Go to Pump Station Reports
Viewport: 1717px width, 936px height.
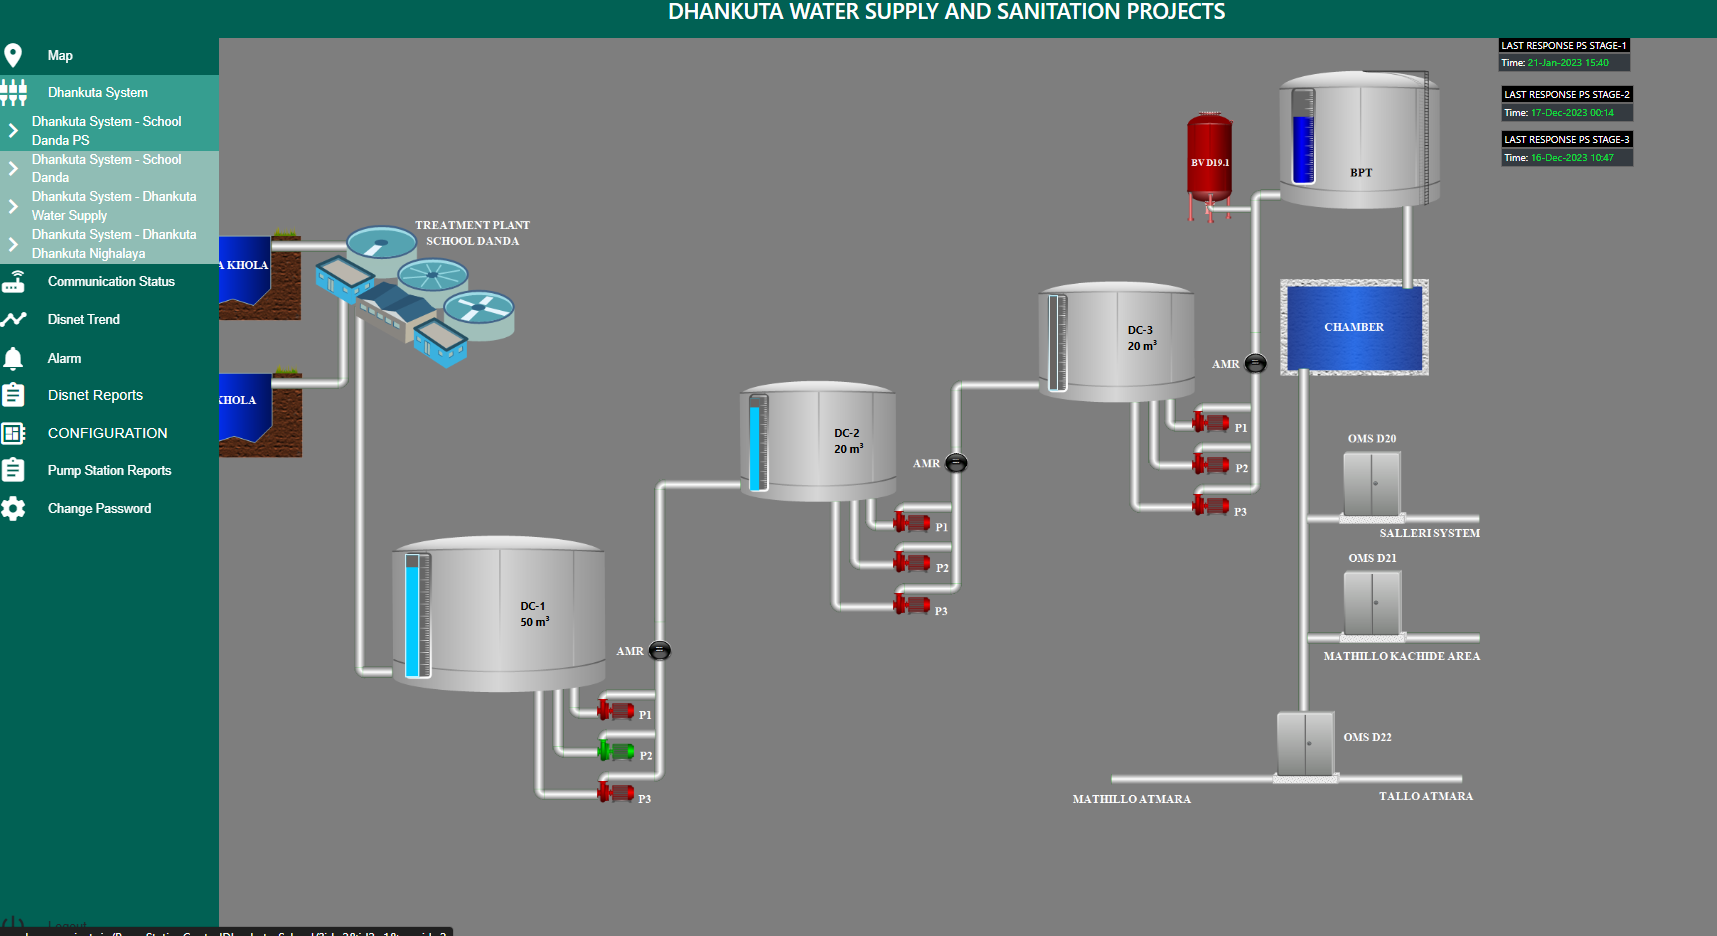pos(109,471)
